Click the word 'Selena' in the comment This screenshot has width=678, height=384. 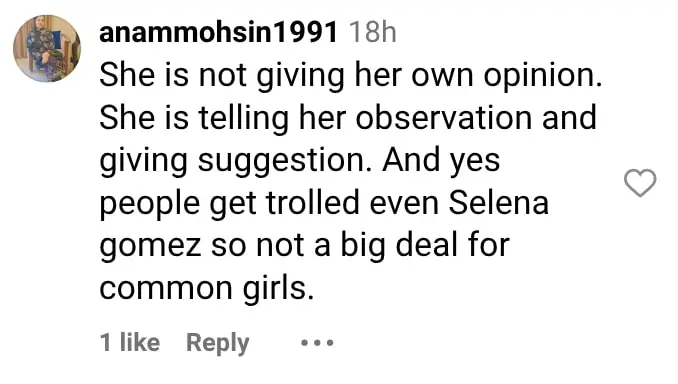click(x=499, y=202)
